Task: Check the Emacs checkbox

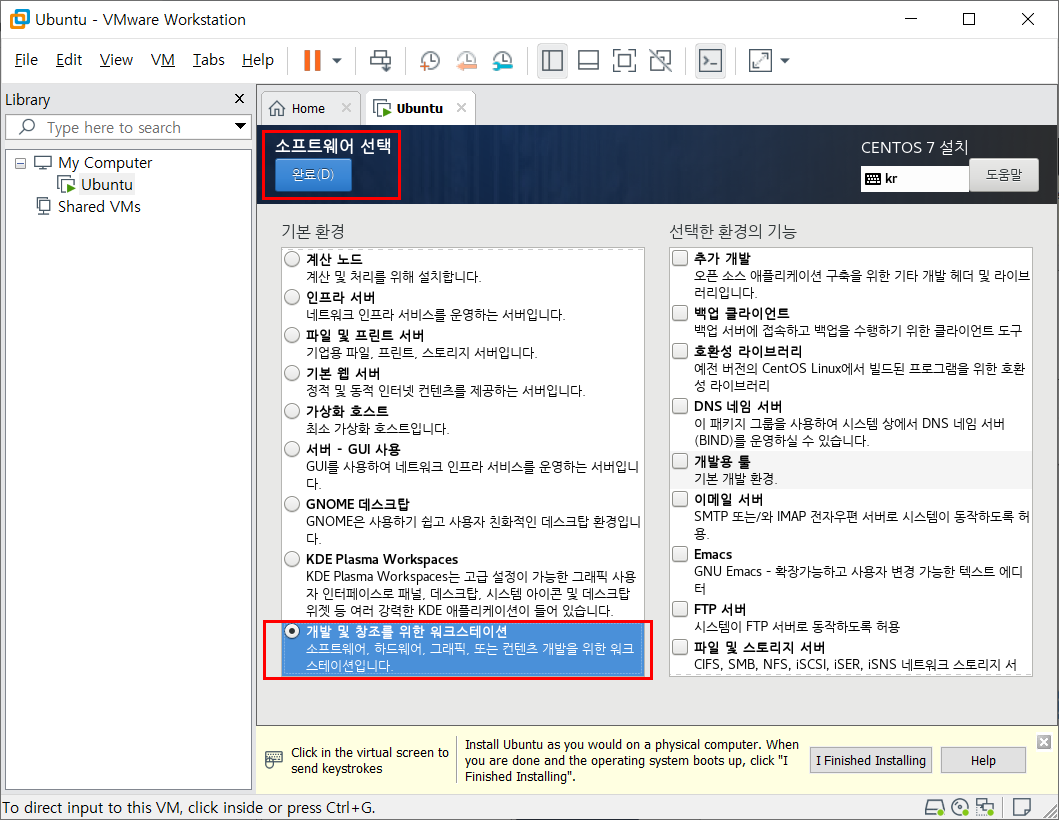Action: point(680,554)
